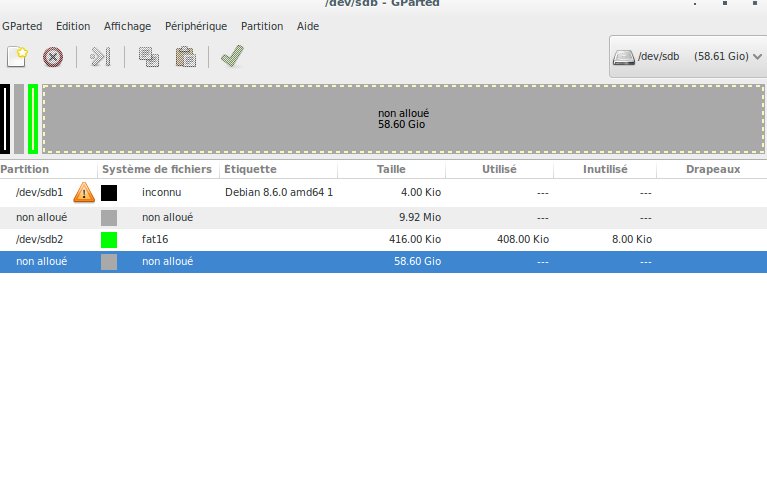The width and height of the screenshot is (767, 500).
Task: Click the green Apply all operations checkmark
Action: 232,56
